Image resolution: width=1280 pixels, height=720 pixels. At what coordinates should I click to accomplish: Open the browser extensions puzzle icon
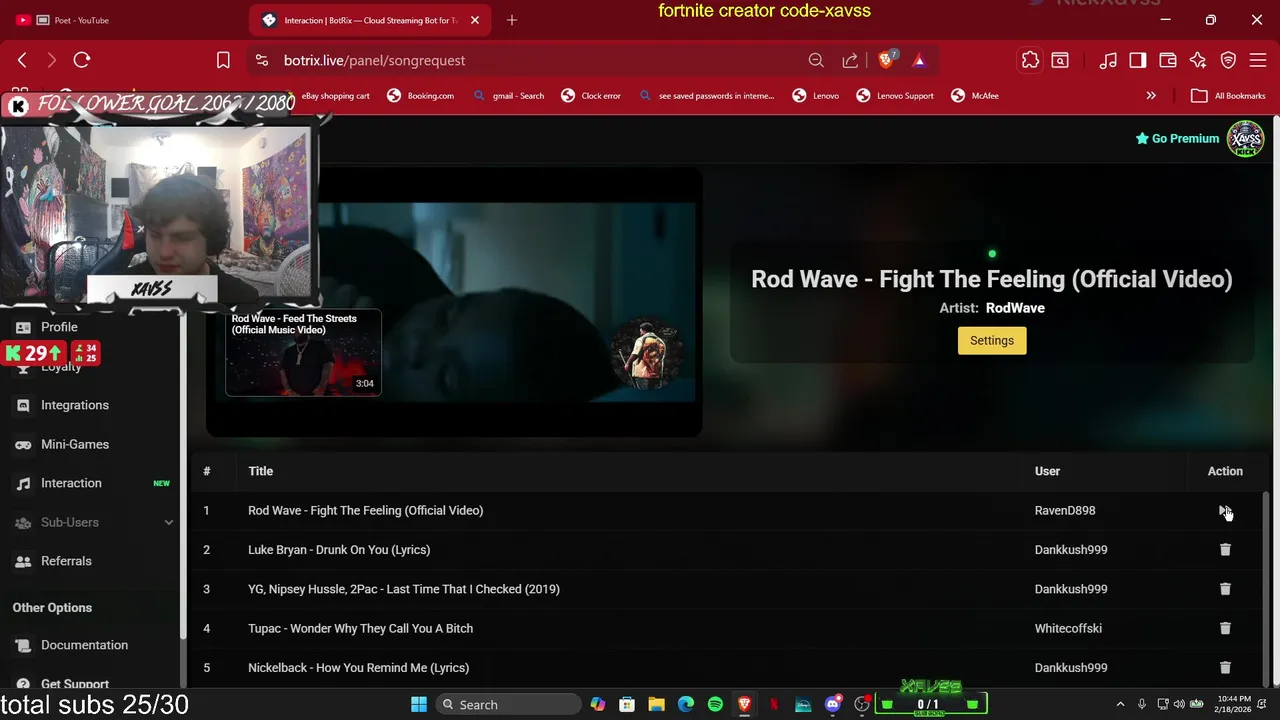[1030, 60]
